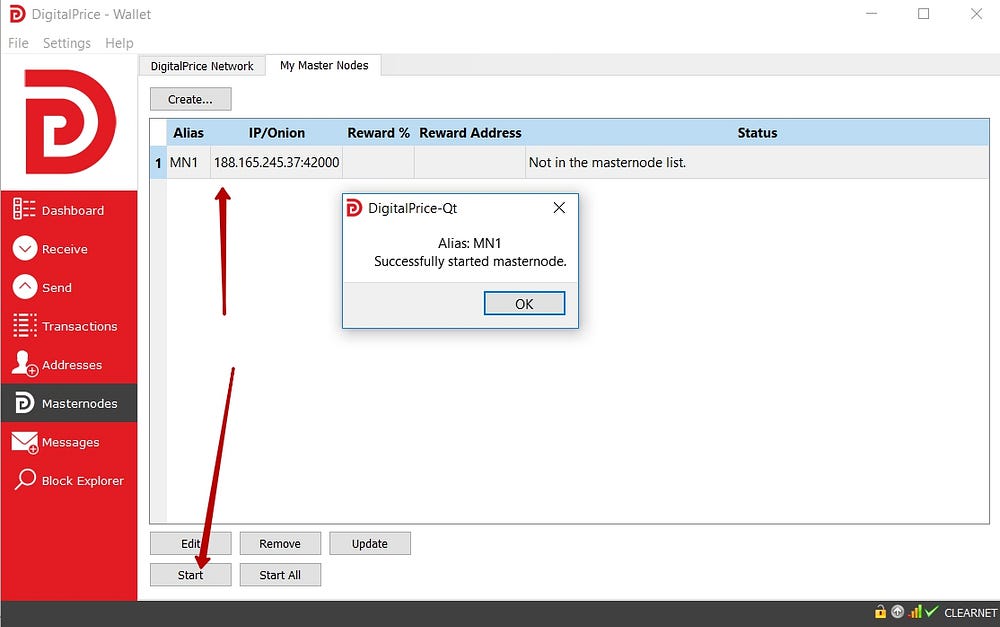
Task: Click the Create... button
Action: tap(190, 100)
